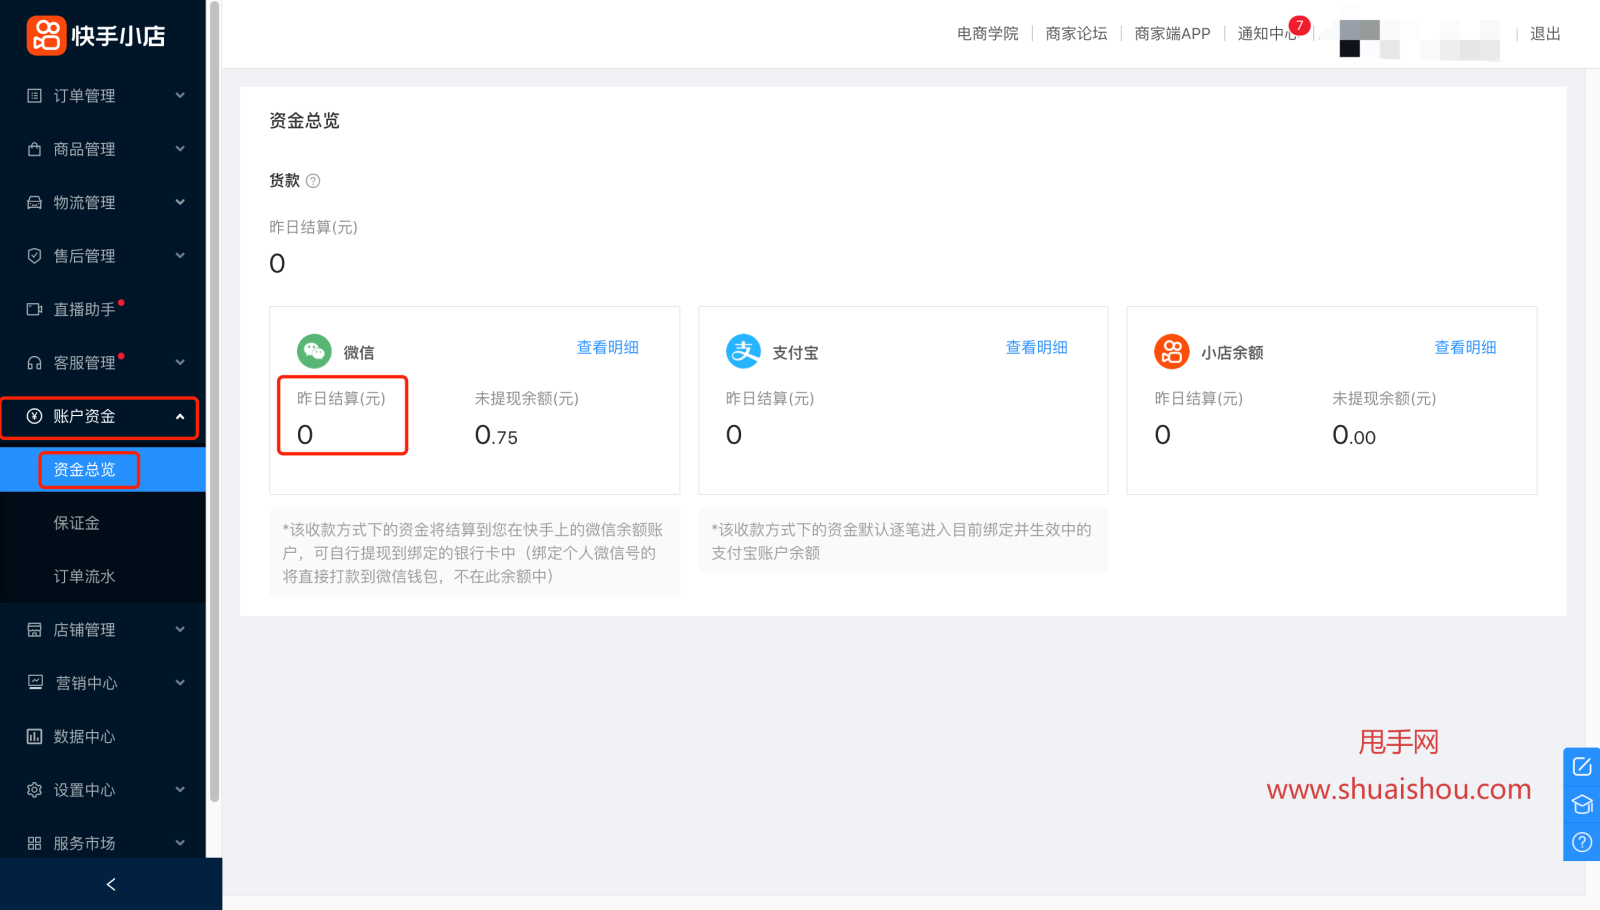Screen dimensions: 1600x910
Task: Click the customer service headset icon
Action: 34,363
